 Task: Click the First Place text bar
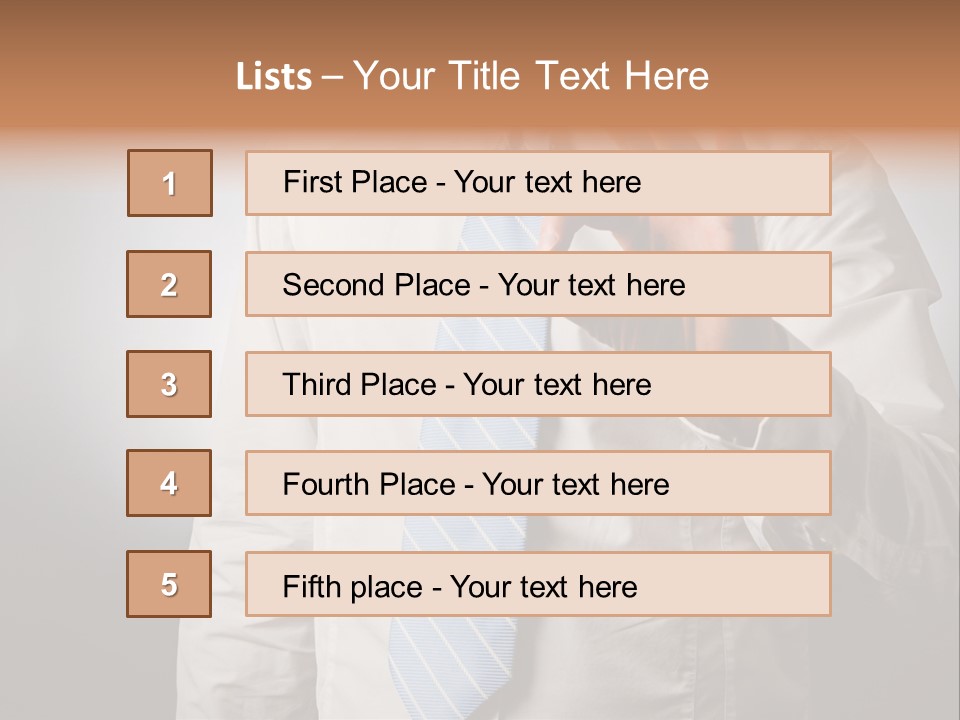click(538, 183)
